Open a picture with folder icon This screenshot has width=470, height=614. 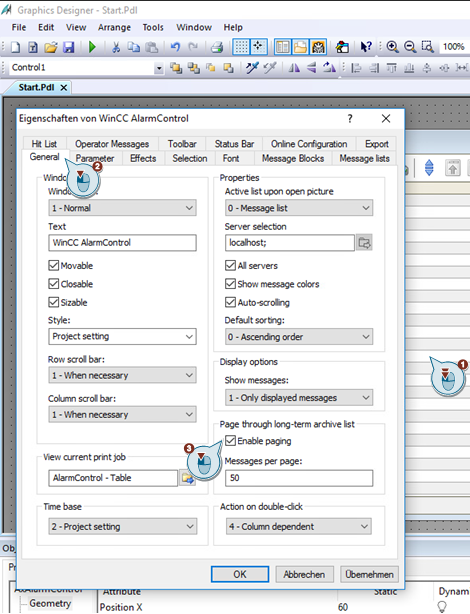click(x=51, y=47)
